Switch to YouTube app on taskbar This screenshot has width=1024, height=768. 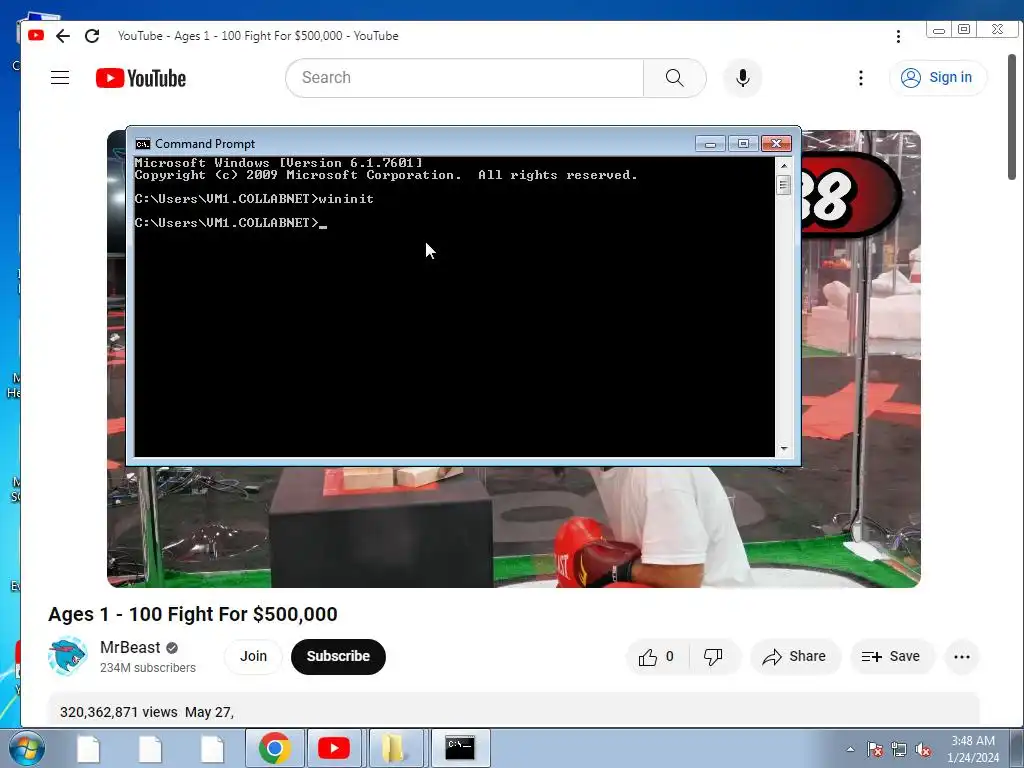[334, 748]
